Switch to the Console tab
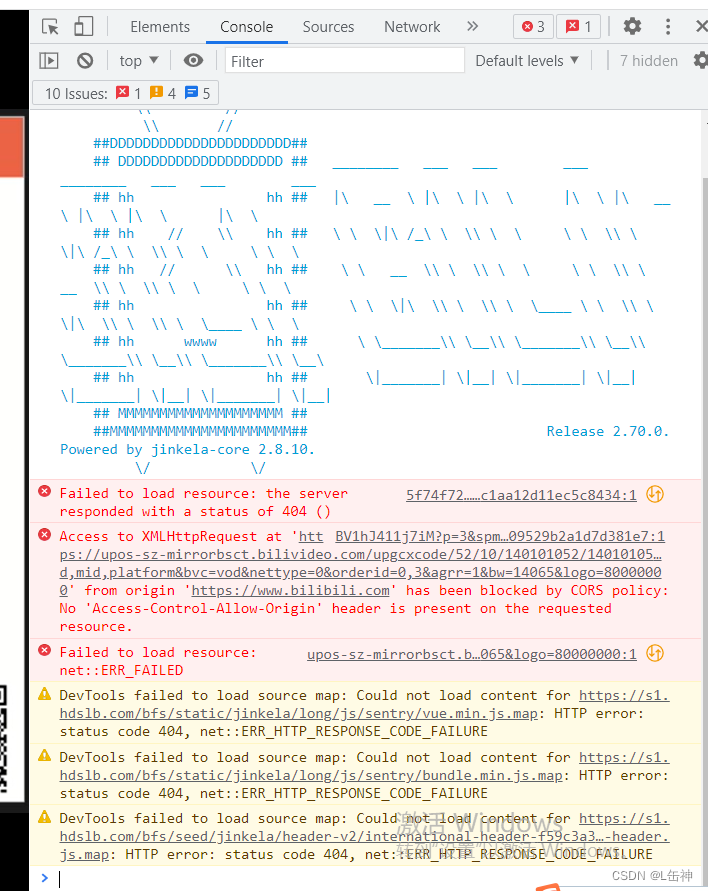708x891 pixels. (247, 27)
